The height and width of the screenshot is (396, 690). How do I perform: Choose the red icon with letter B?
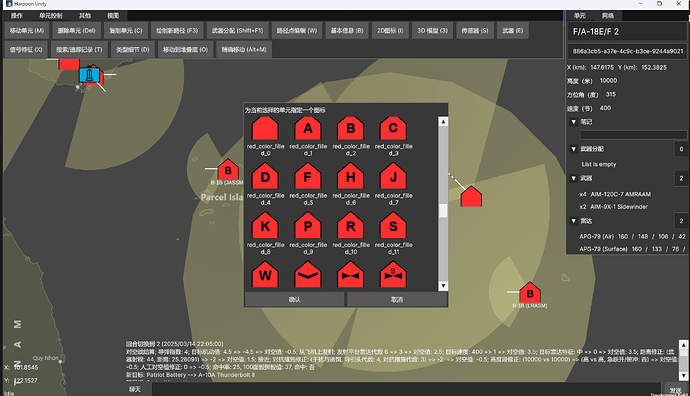click(350, 128)
